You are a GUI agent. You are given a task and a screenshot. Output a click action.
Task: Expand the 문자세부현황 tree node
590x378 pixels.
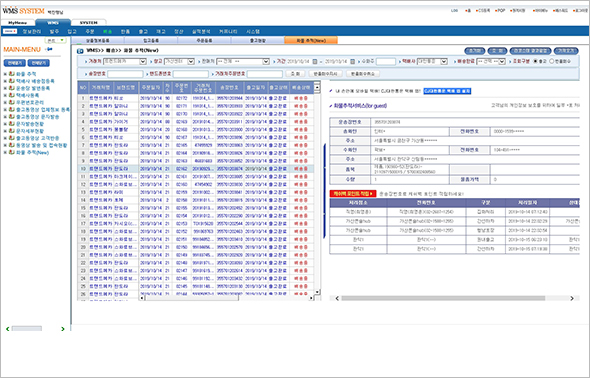coord(5,131)
